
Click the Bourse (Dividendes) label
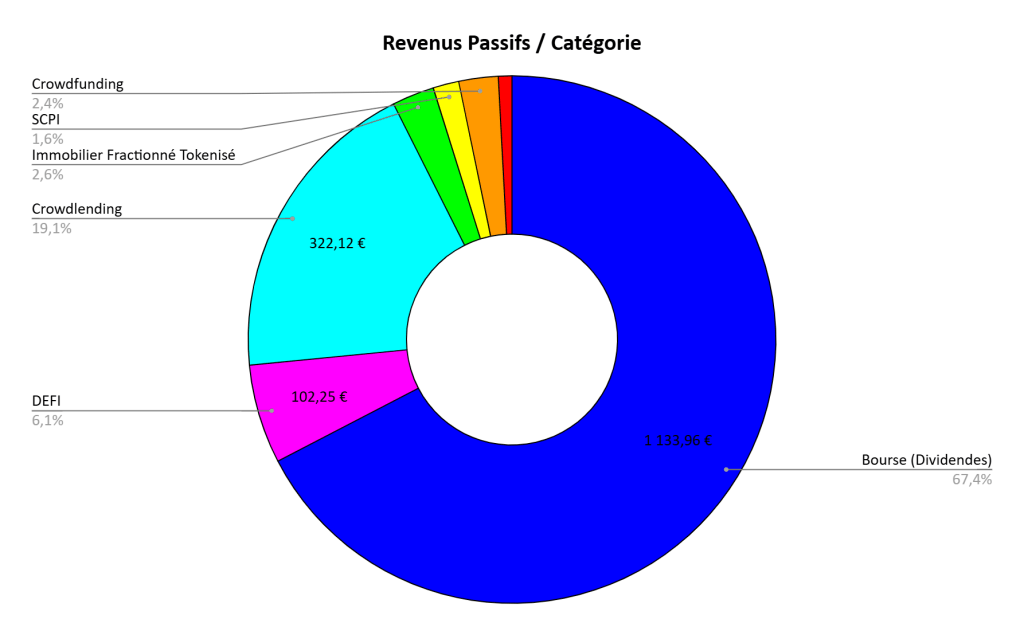(x=927, y=460)
